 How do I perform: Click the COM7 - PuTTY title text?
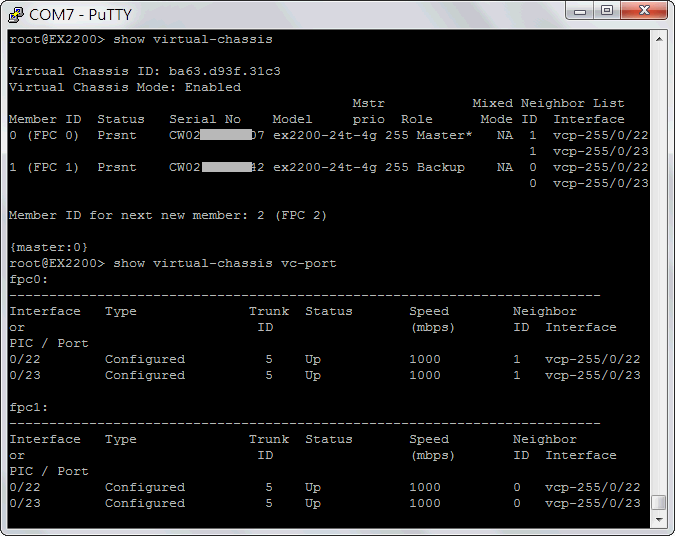(x=80, y=15)
